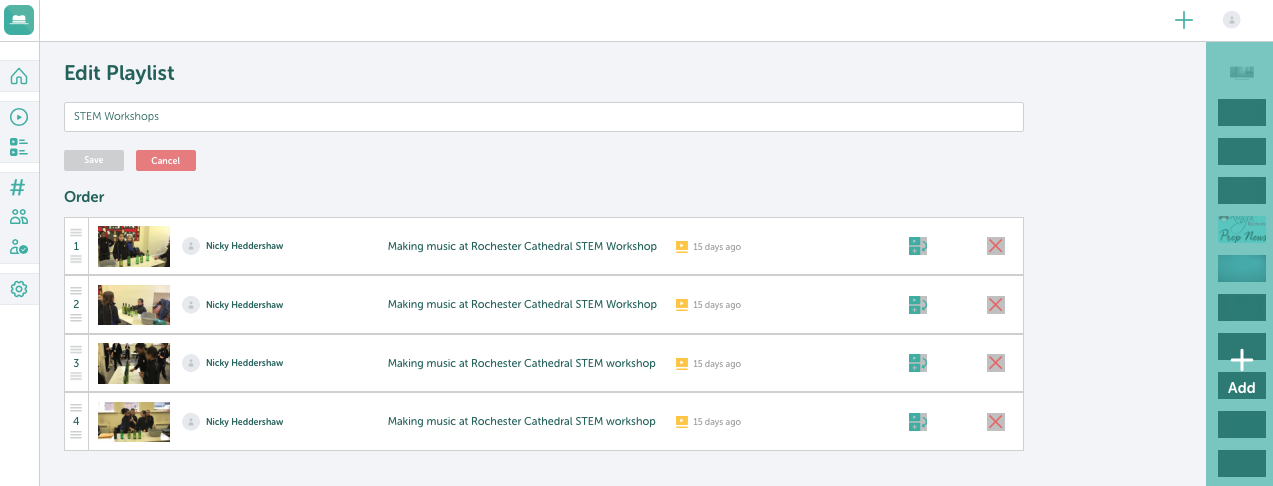Open the user avatar menu at top right
Viewport: 1273px width, 486px height.
1232,19
